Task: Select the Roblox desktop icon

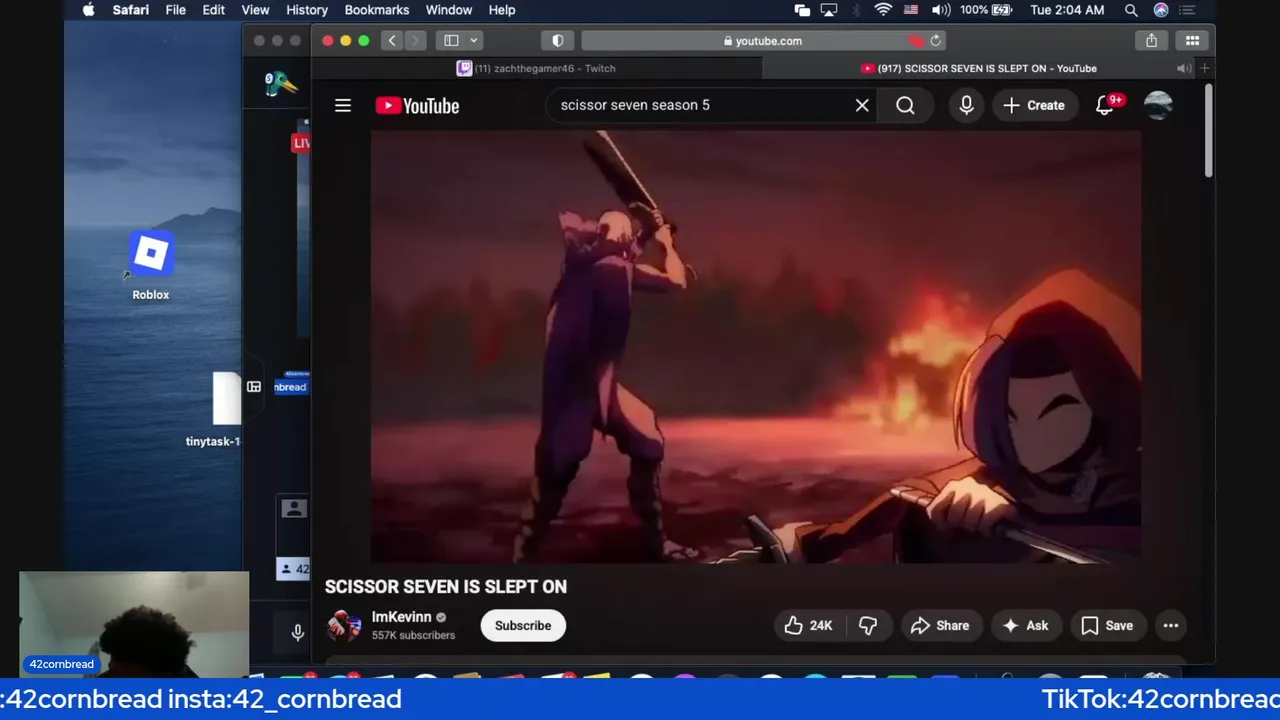Action: coord(151,266)
